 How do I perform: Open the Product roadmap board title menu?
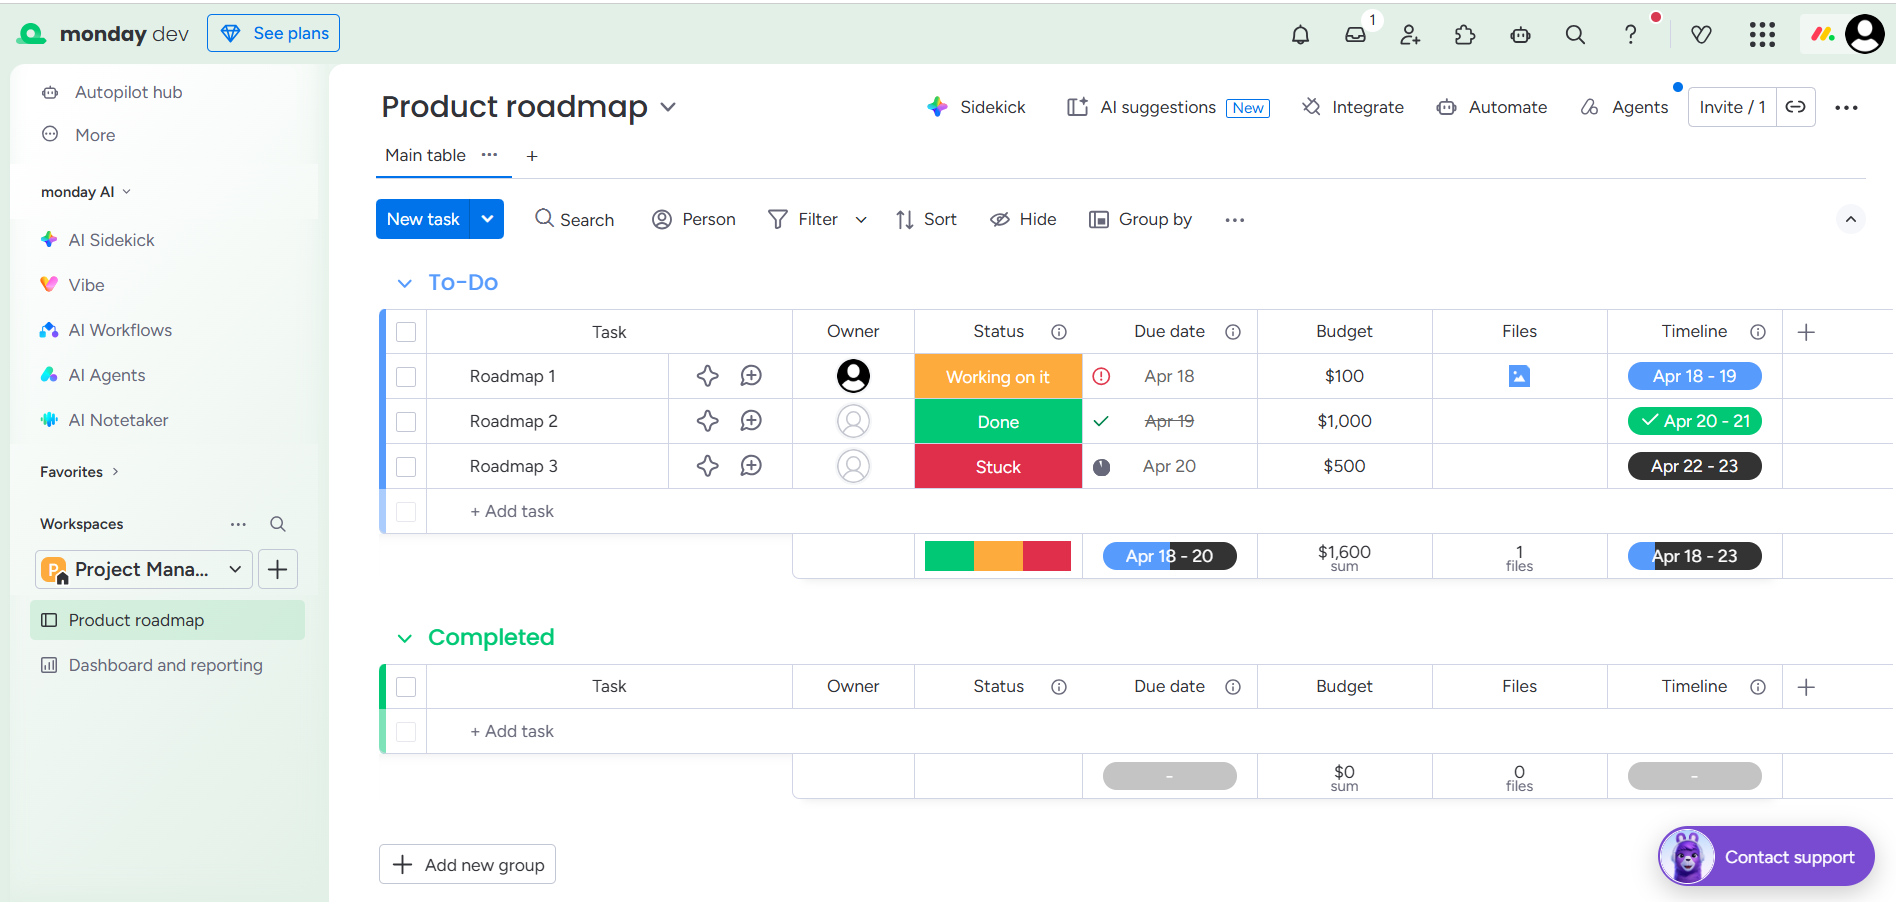669,107
